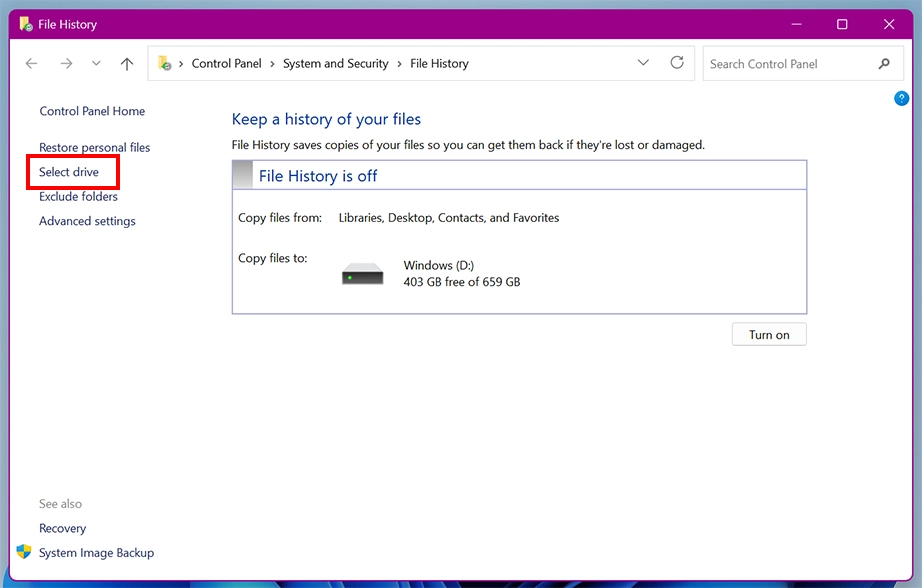Minimize the File History window
Viewport: 922px width, 588px height.
pyautogui.click(x=797, y=24)
